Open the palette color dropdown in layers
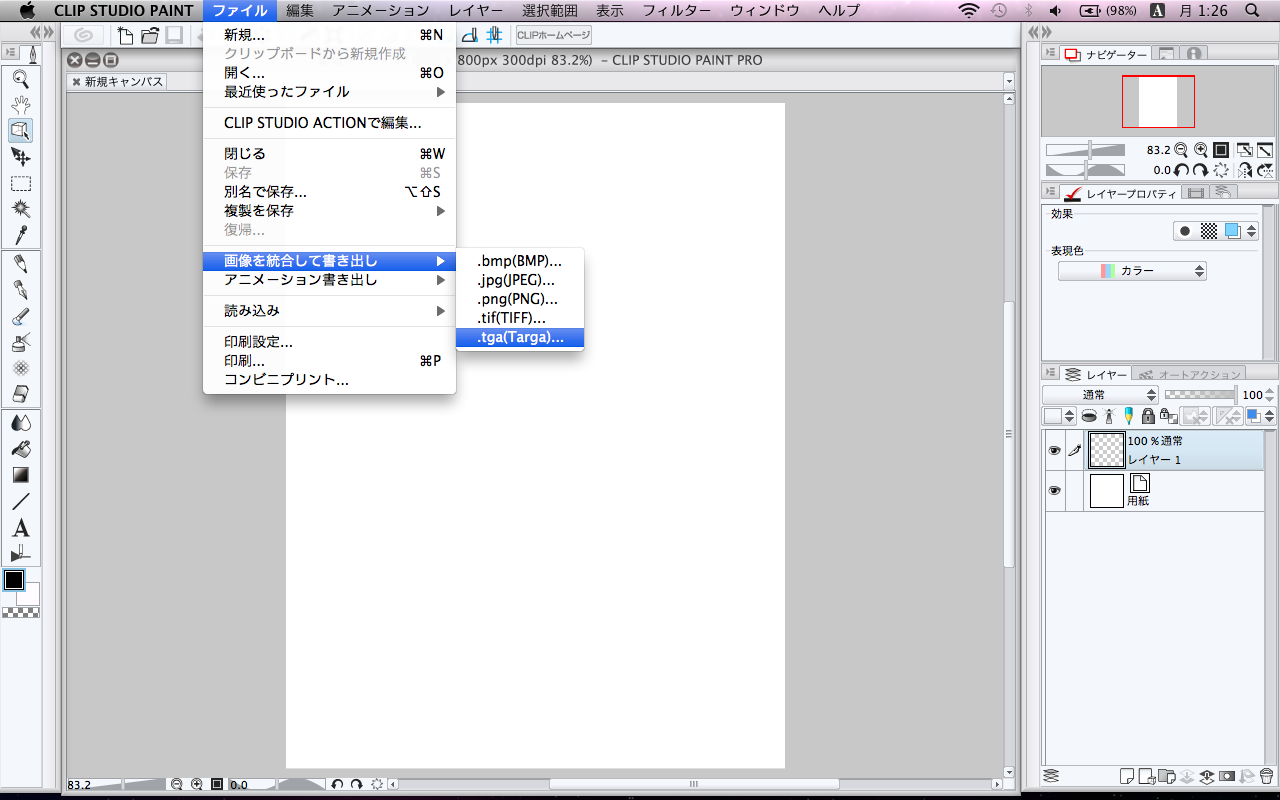 1060,416
